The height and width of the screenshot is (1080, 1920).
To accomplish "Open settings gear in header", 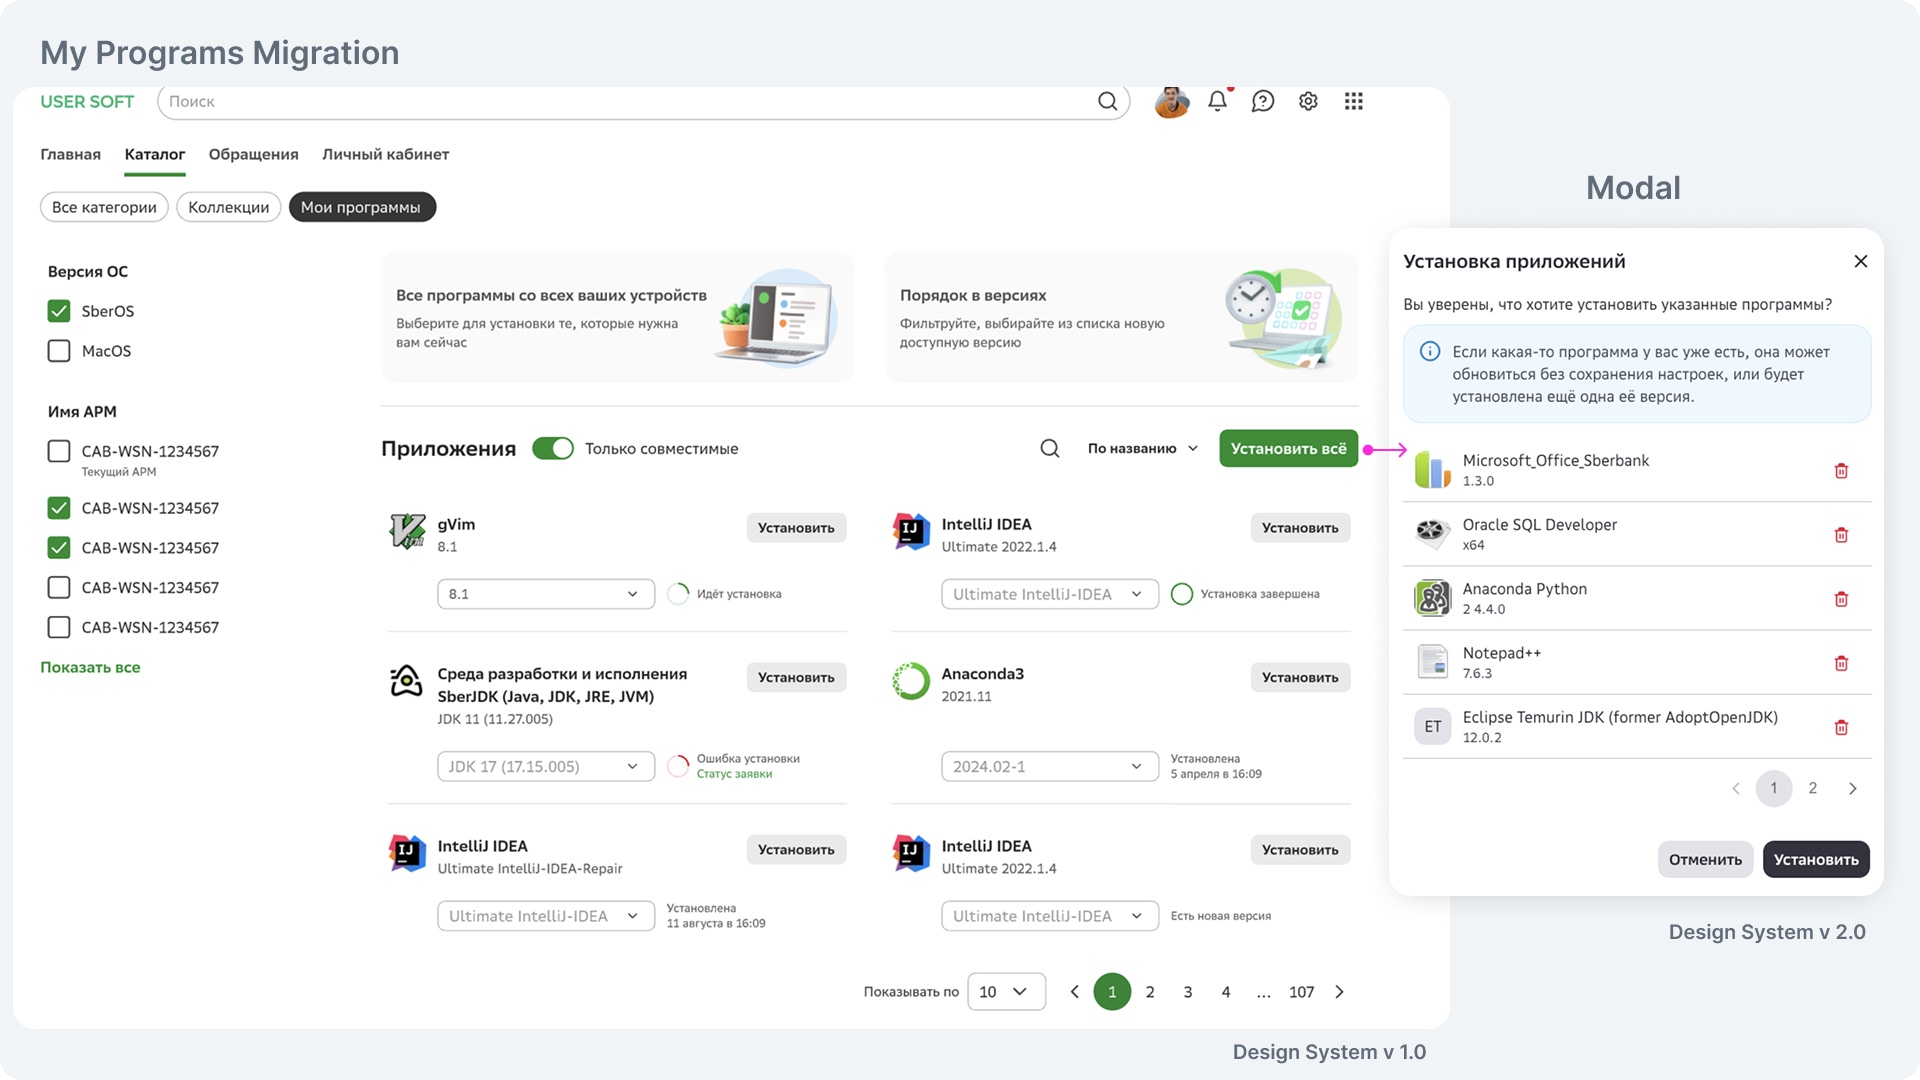I will (1308, 101).
